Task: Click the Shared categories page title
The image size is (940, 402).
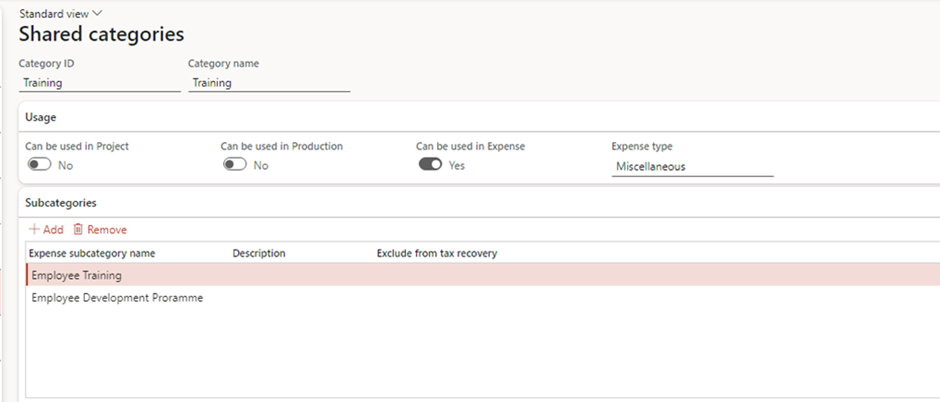Action: tap(101, 34)
